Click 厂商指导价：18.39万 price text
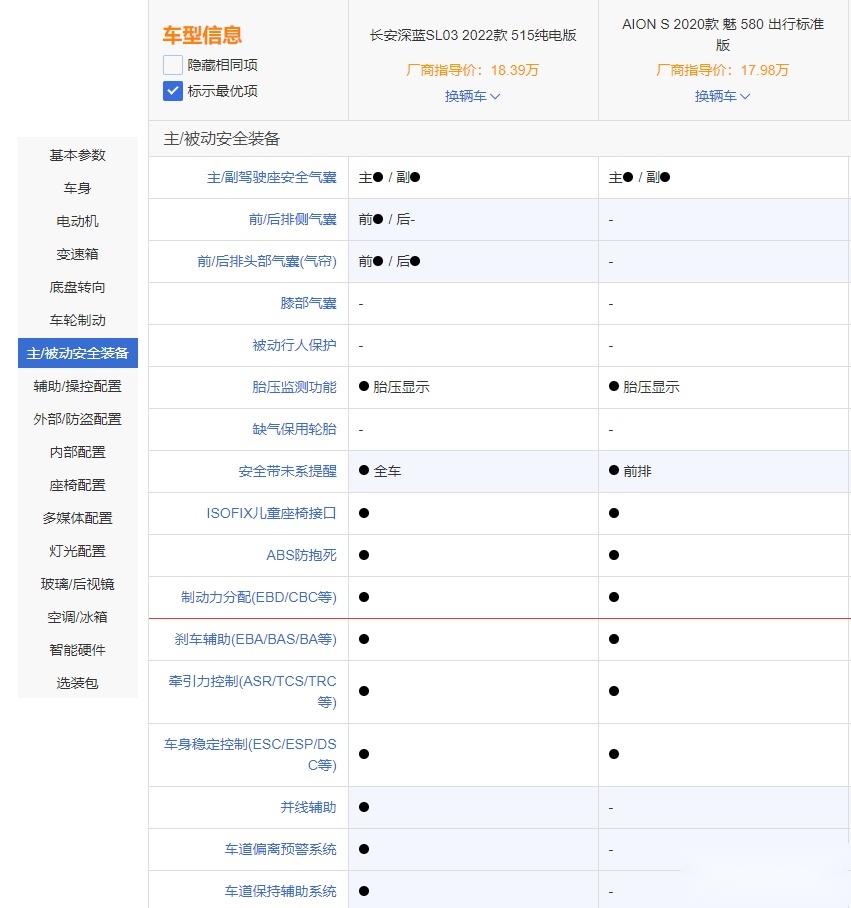The height and width of the screenshot is (908, 851). (472, 70)
